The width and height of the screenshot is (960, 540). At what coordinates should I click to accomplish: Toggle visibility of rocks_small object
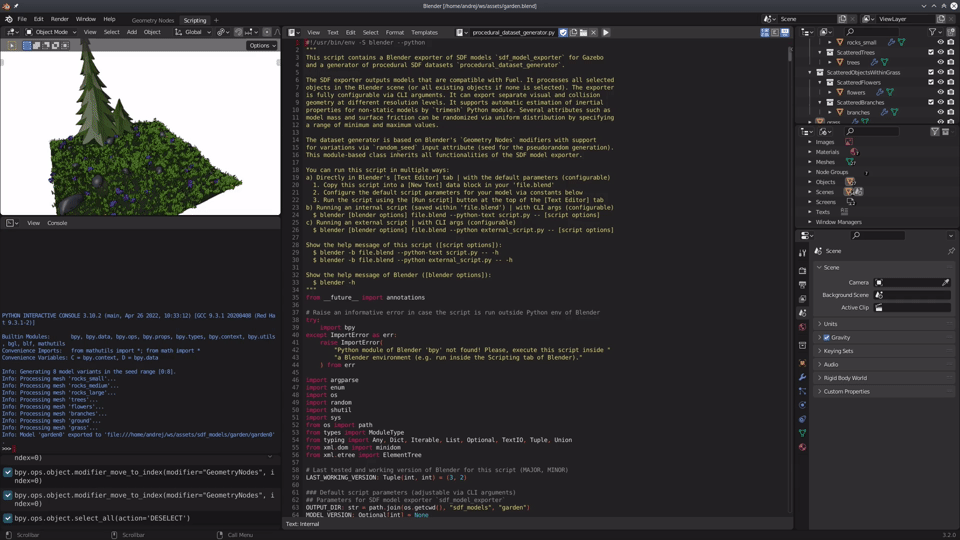click(x=940, y=42)
